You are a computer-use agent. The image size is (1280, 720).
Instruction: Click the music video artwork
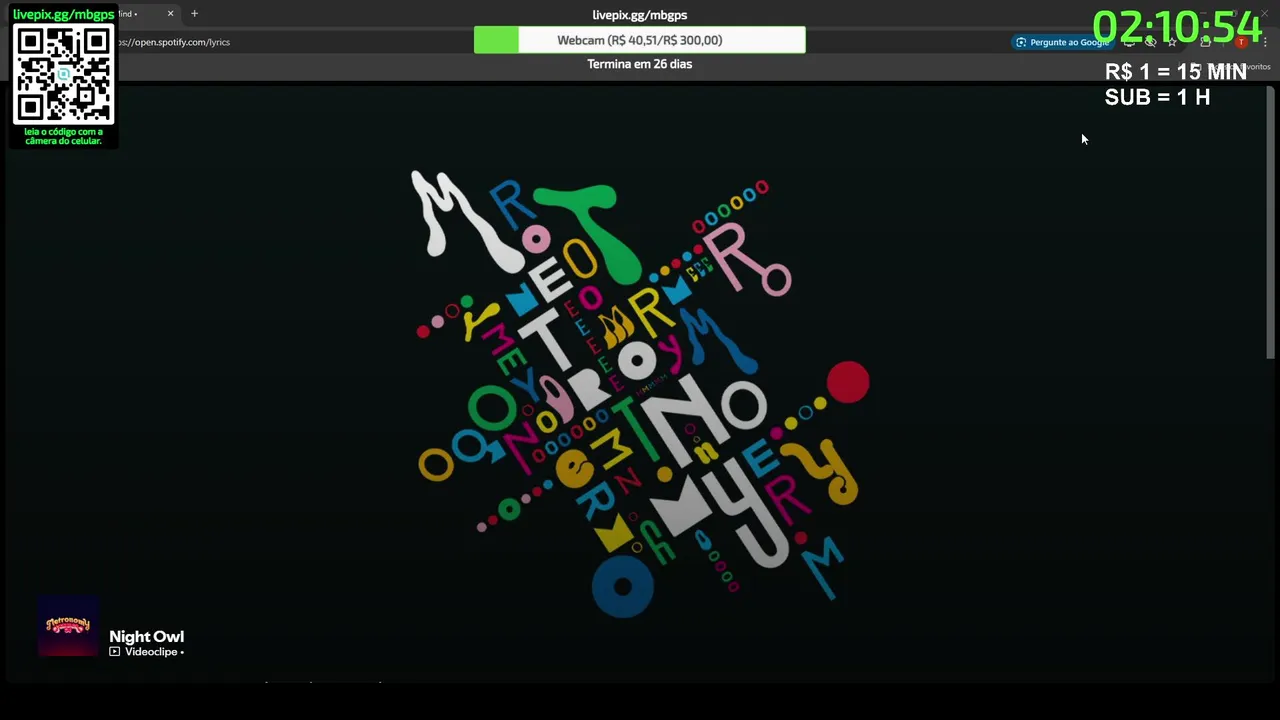tap(640, 395)
